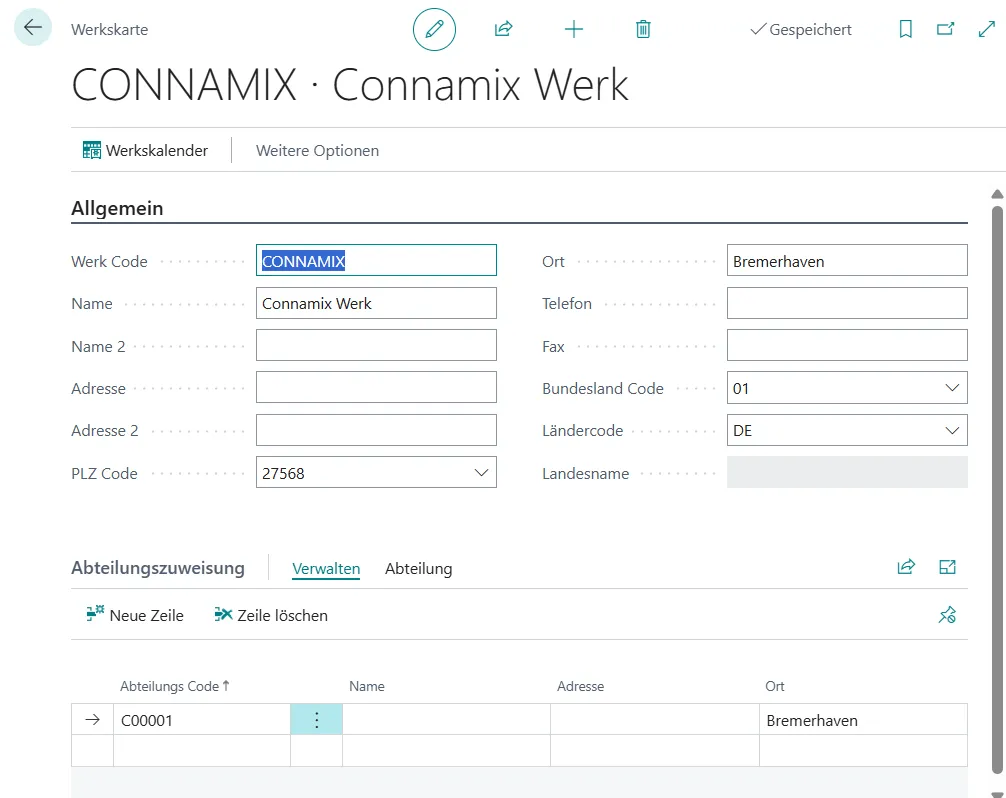This screenshot has height=798, width=1006.
Task: Toggle edit mode with pencil icon
Action: (434, 30)
